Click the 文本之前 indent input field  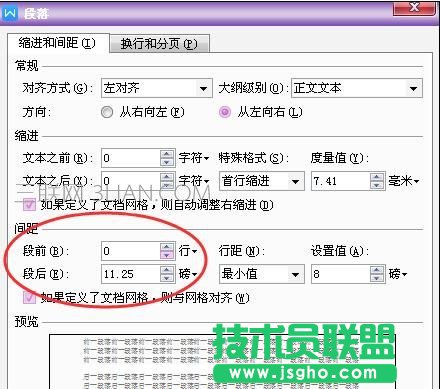[x=131, y=158]
